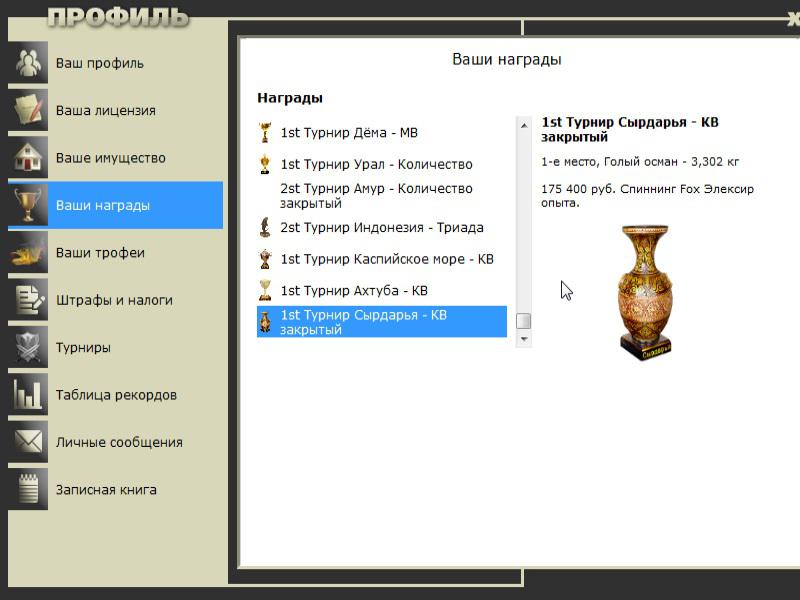Close the ПРОФИЛЬ window
The width and height of the screenshot is (800, 600).
pos(794,20)
